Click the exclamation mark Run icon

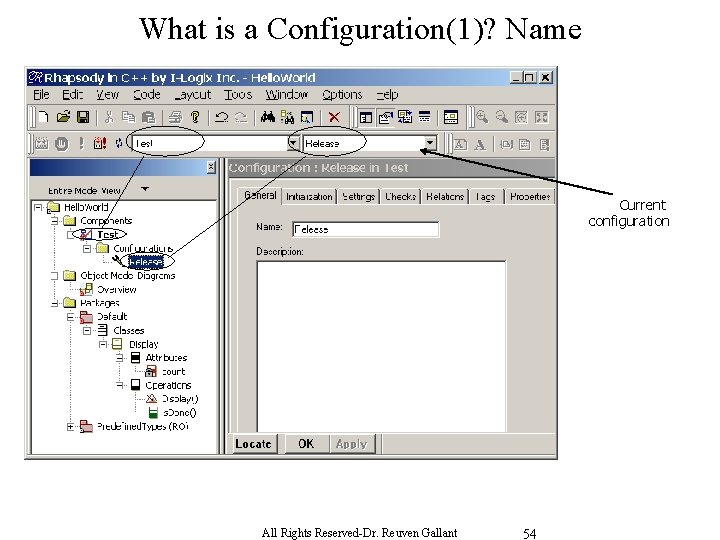click(x=81, y=144)
